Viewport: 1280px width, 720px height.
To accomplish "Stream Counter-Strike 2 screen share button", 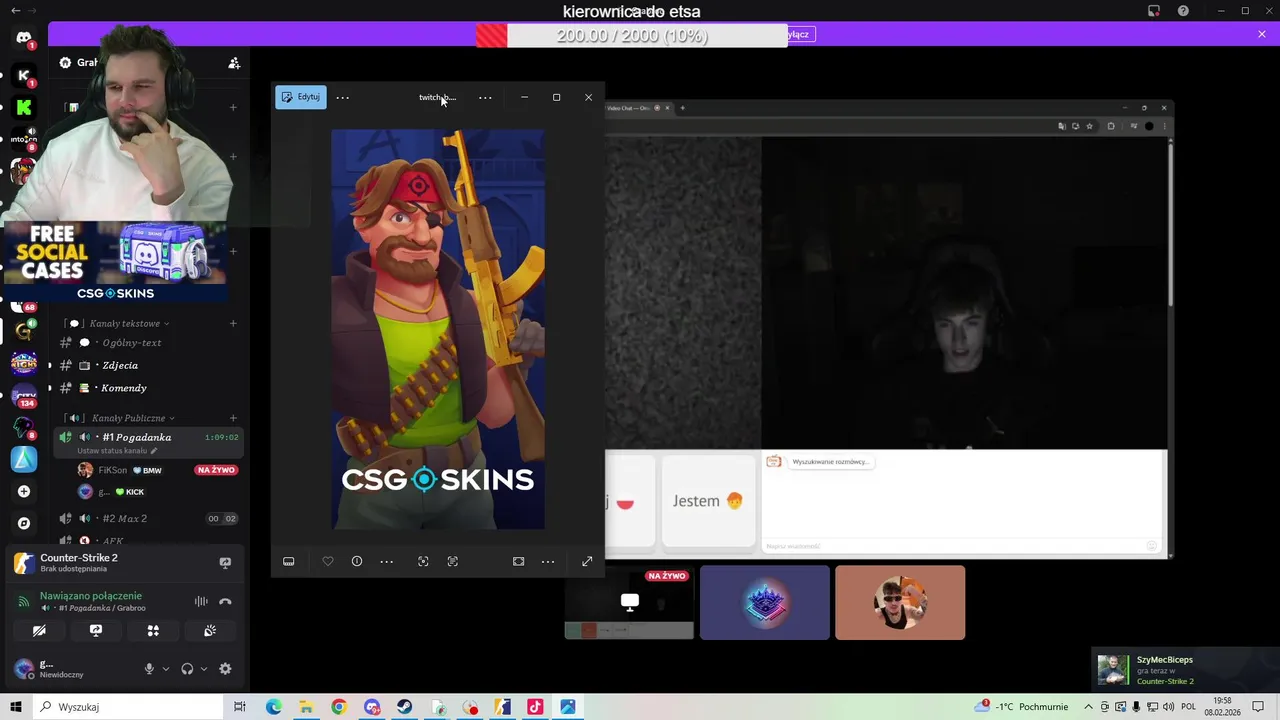I will click(225, 563).
